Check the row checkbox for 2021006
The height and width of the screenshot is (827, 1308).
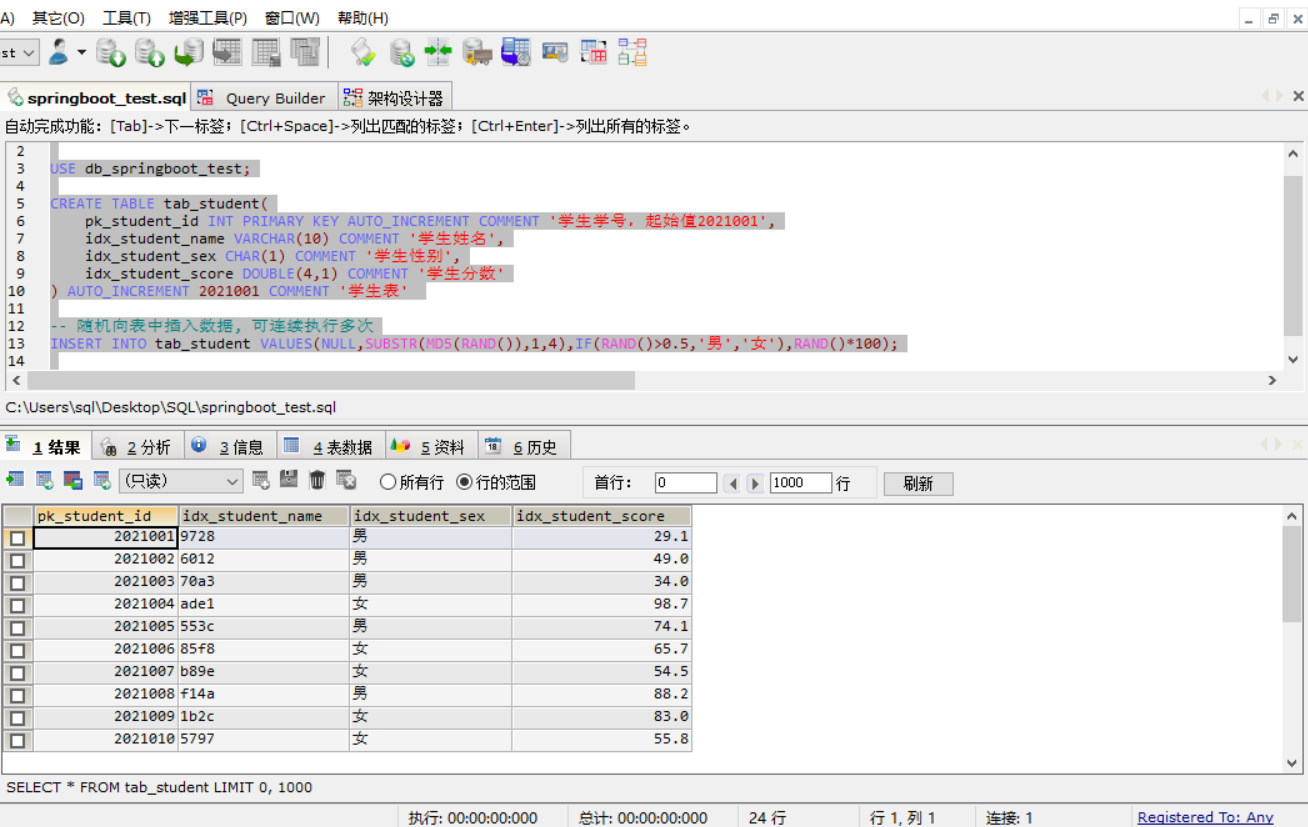[17, 650]
